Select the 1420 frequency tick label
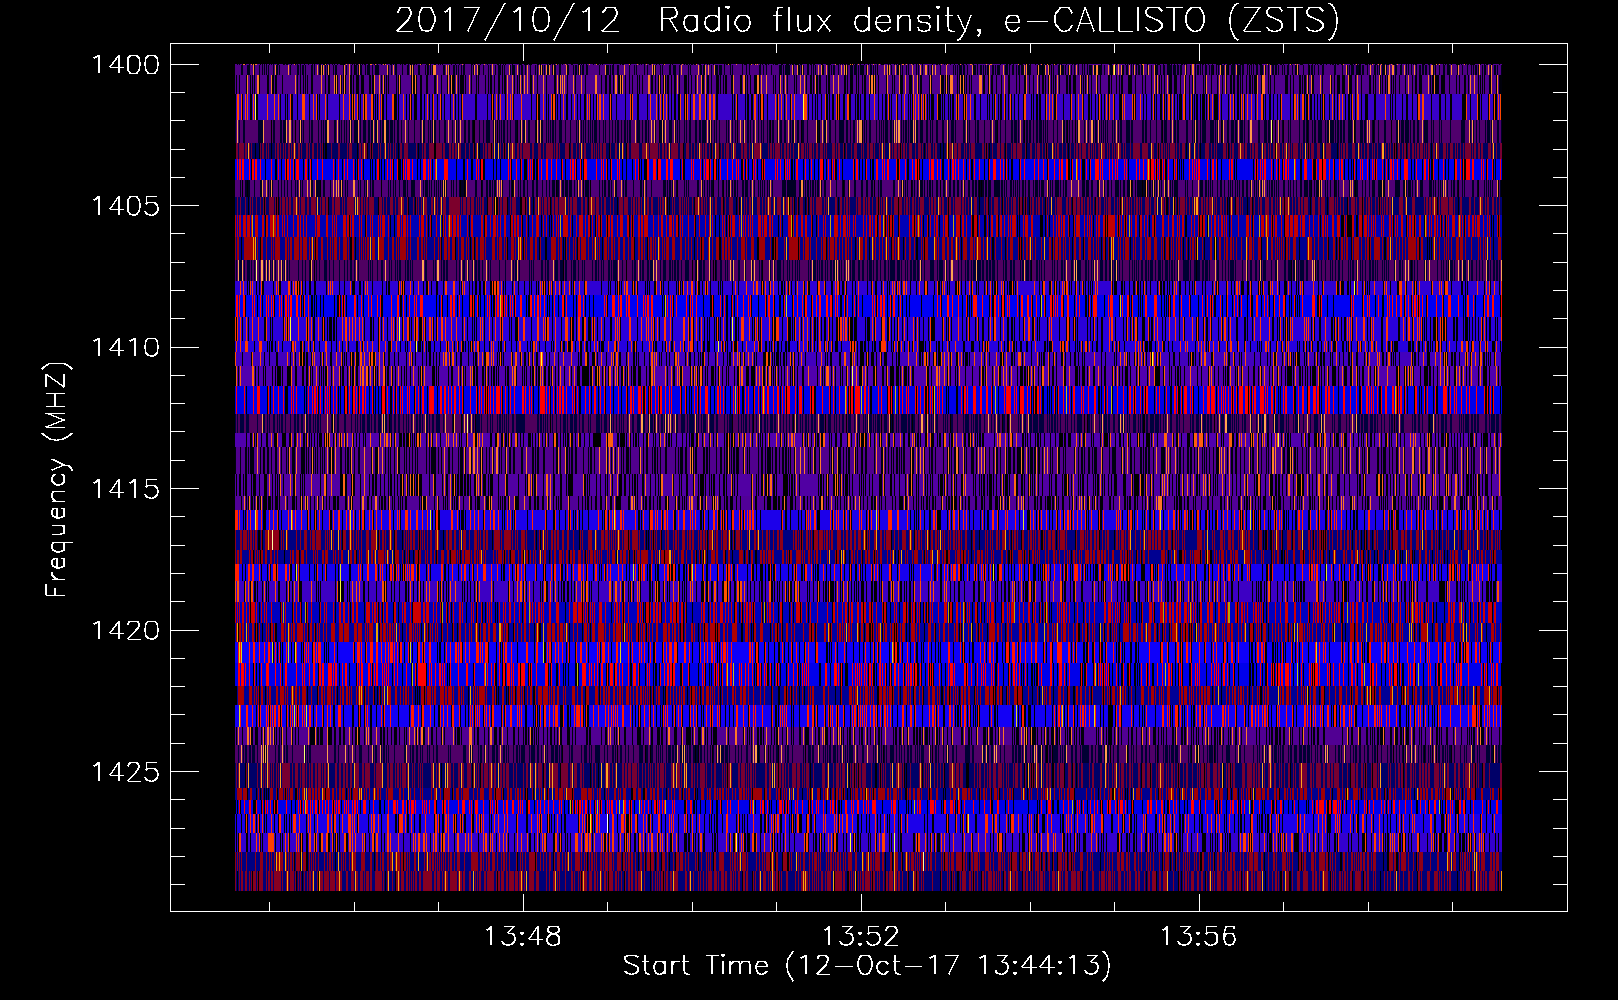 coord(125,631)
